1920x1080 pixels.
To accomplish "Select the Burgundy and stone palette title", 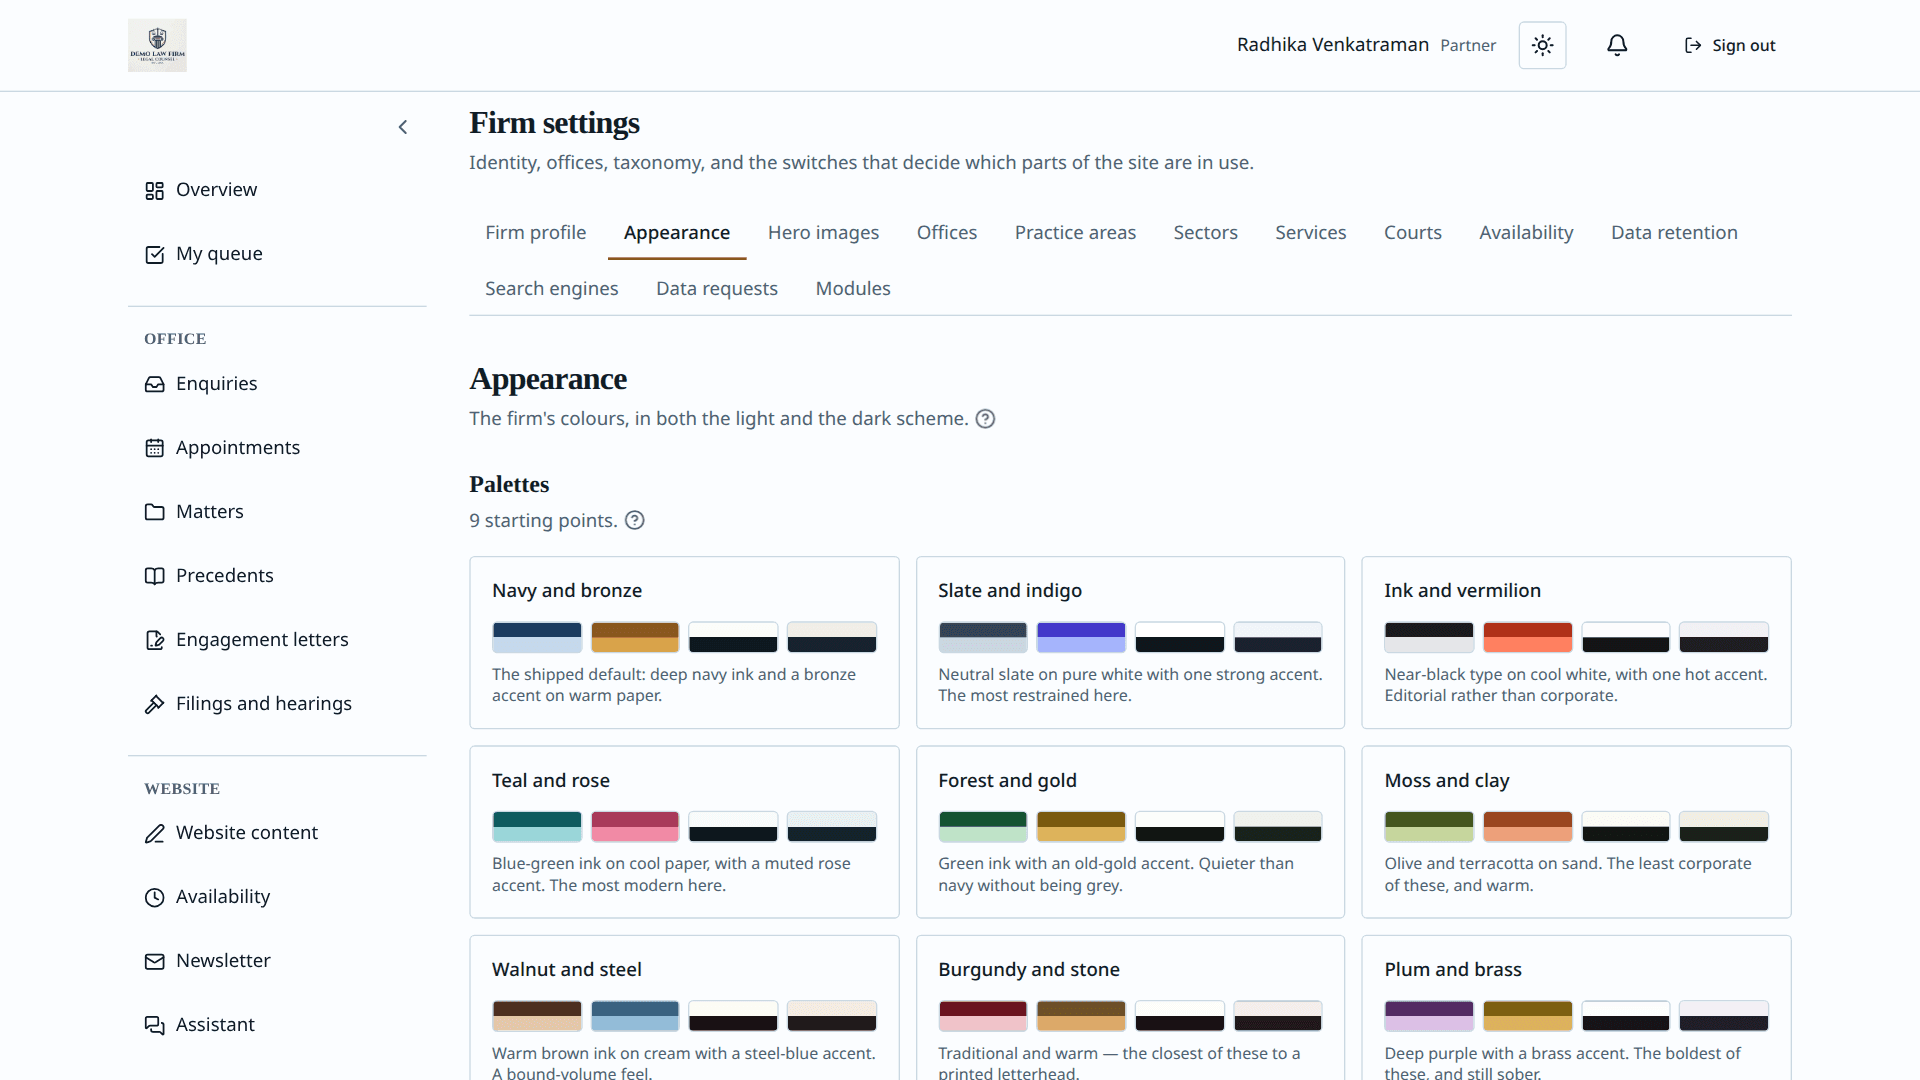I will (1028, 969).
